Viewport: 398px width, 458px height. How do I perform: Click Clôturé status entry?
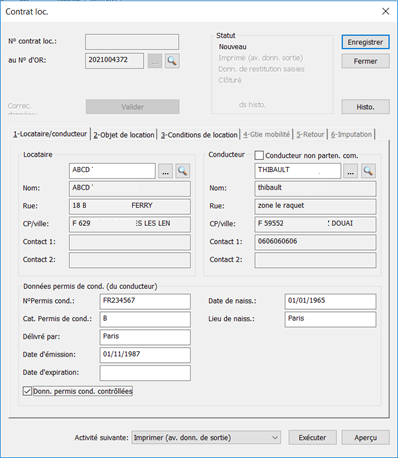[230, 80]
